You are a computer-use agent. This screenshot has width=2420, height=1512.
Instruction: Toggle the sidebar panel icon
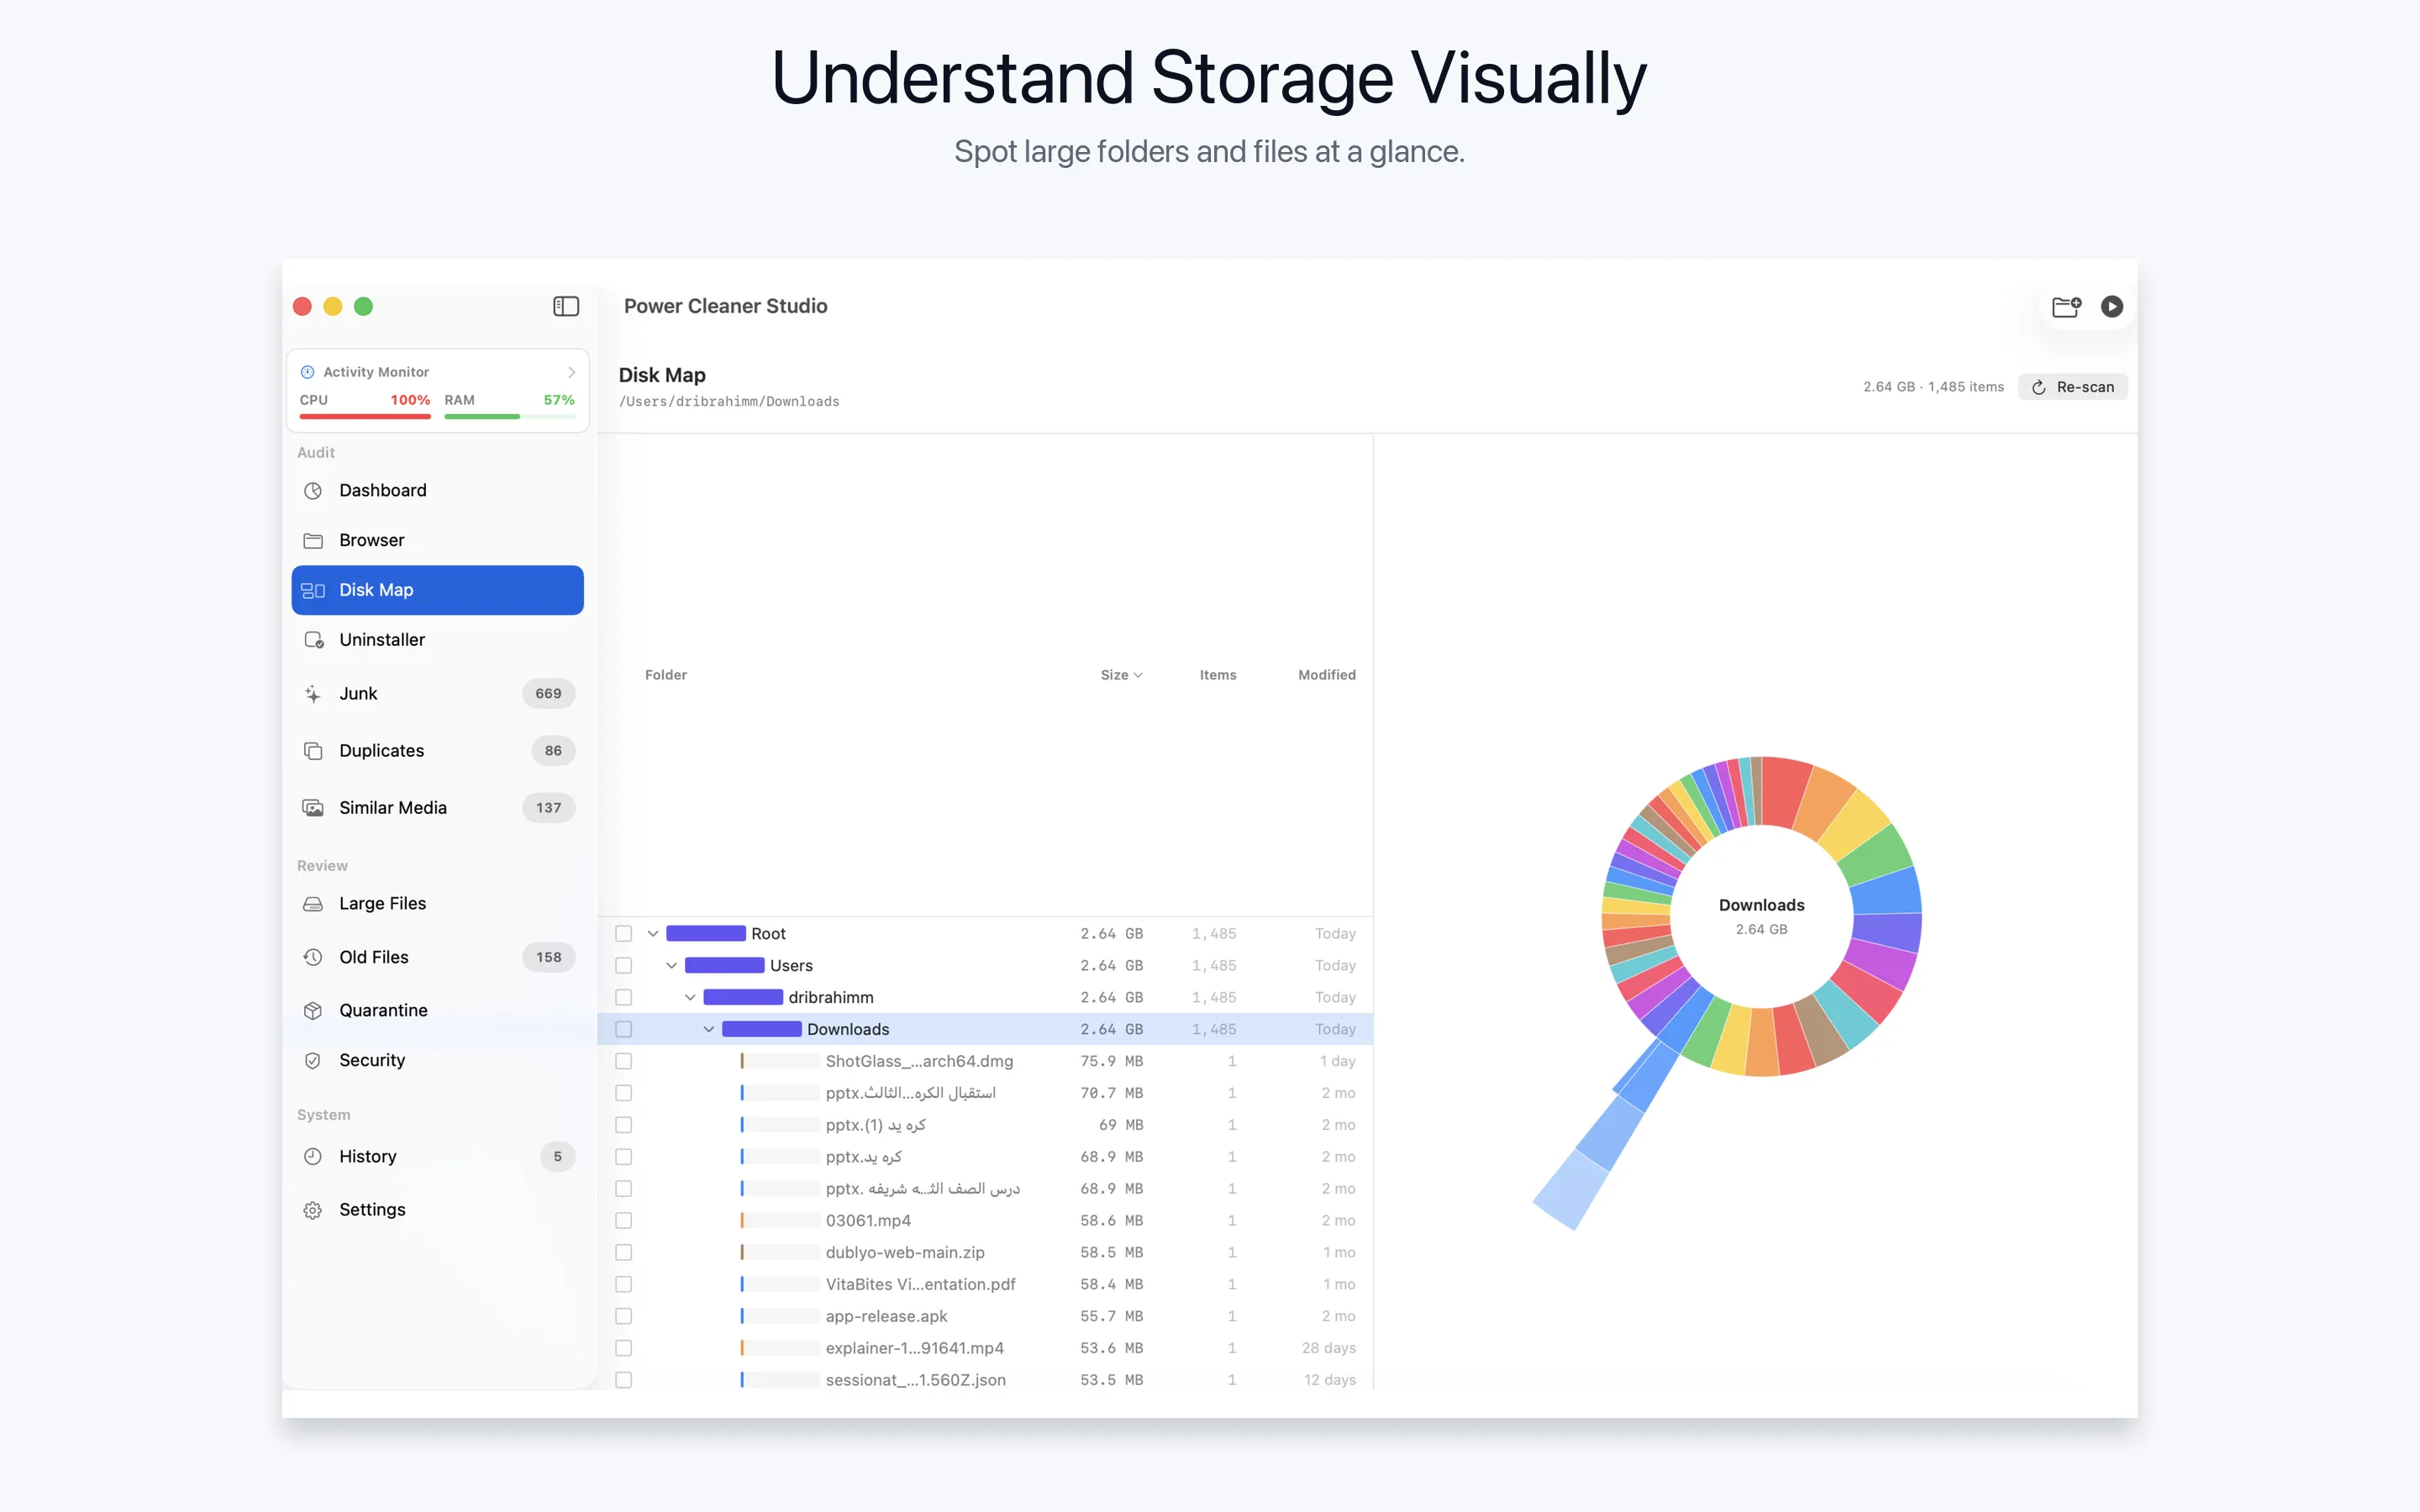point(566,306)
